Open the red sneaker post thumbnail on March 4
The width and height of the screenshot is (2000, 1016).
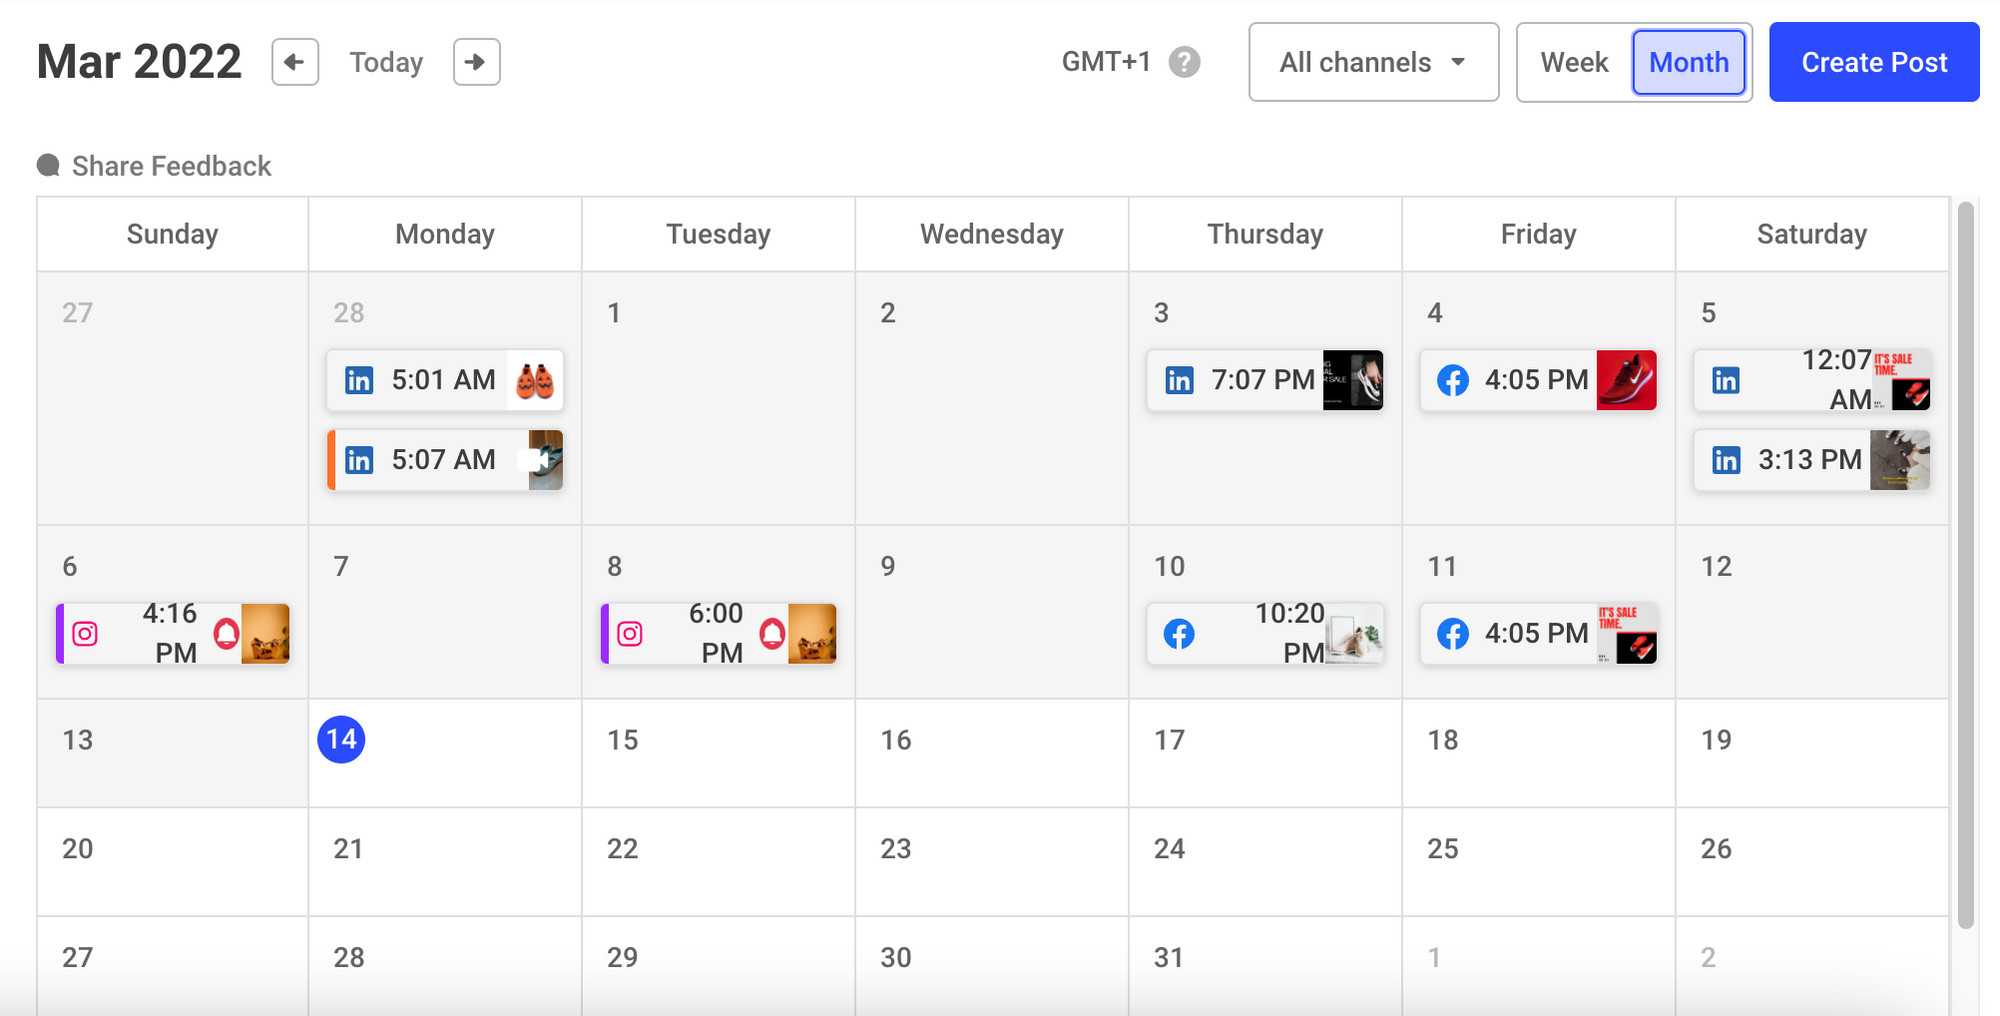pos(1629,380)
